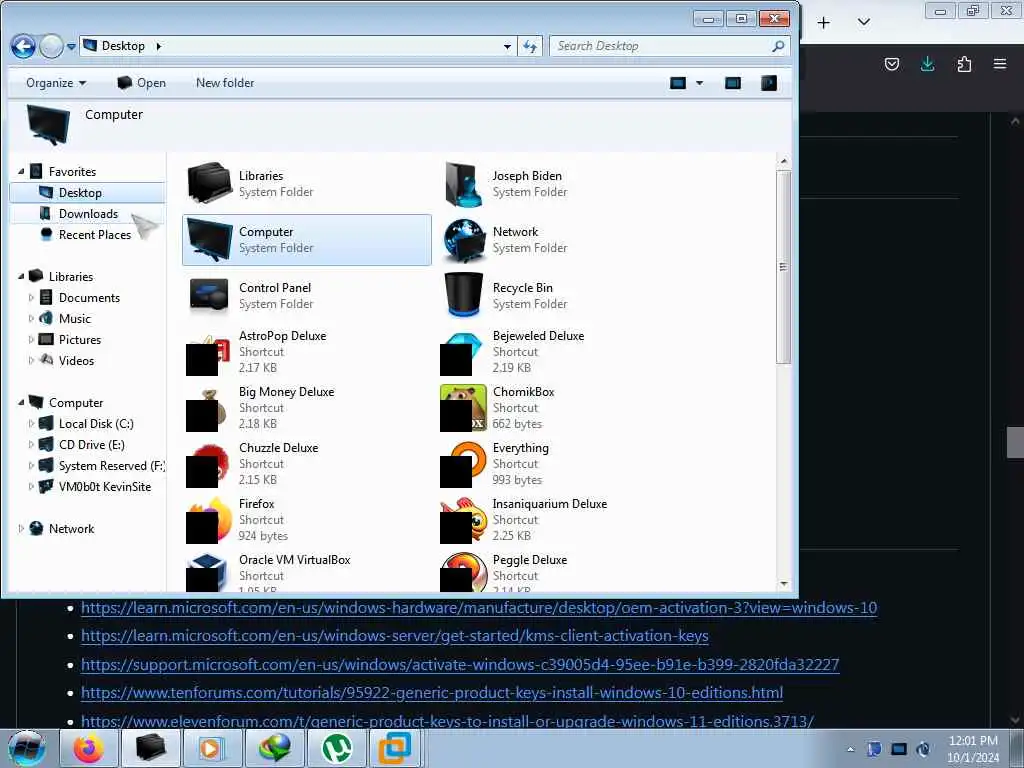The height and width of the screenshot is (768, 1024).
Task: Click the VirtualBox taskbar icon
Action: (x=396, y=748)
